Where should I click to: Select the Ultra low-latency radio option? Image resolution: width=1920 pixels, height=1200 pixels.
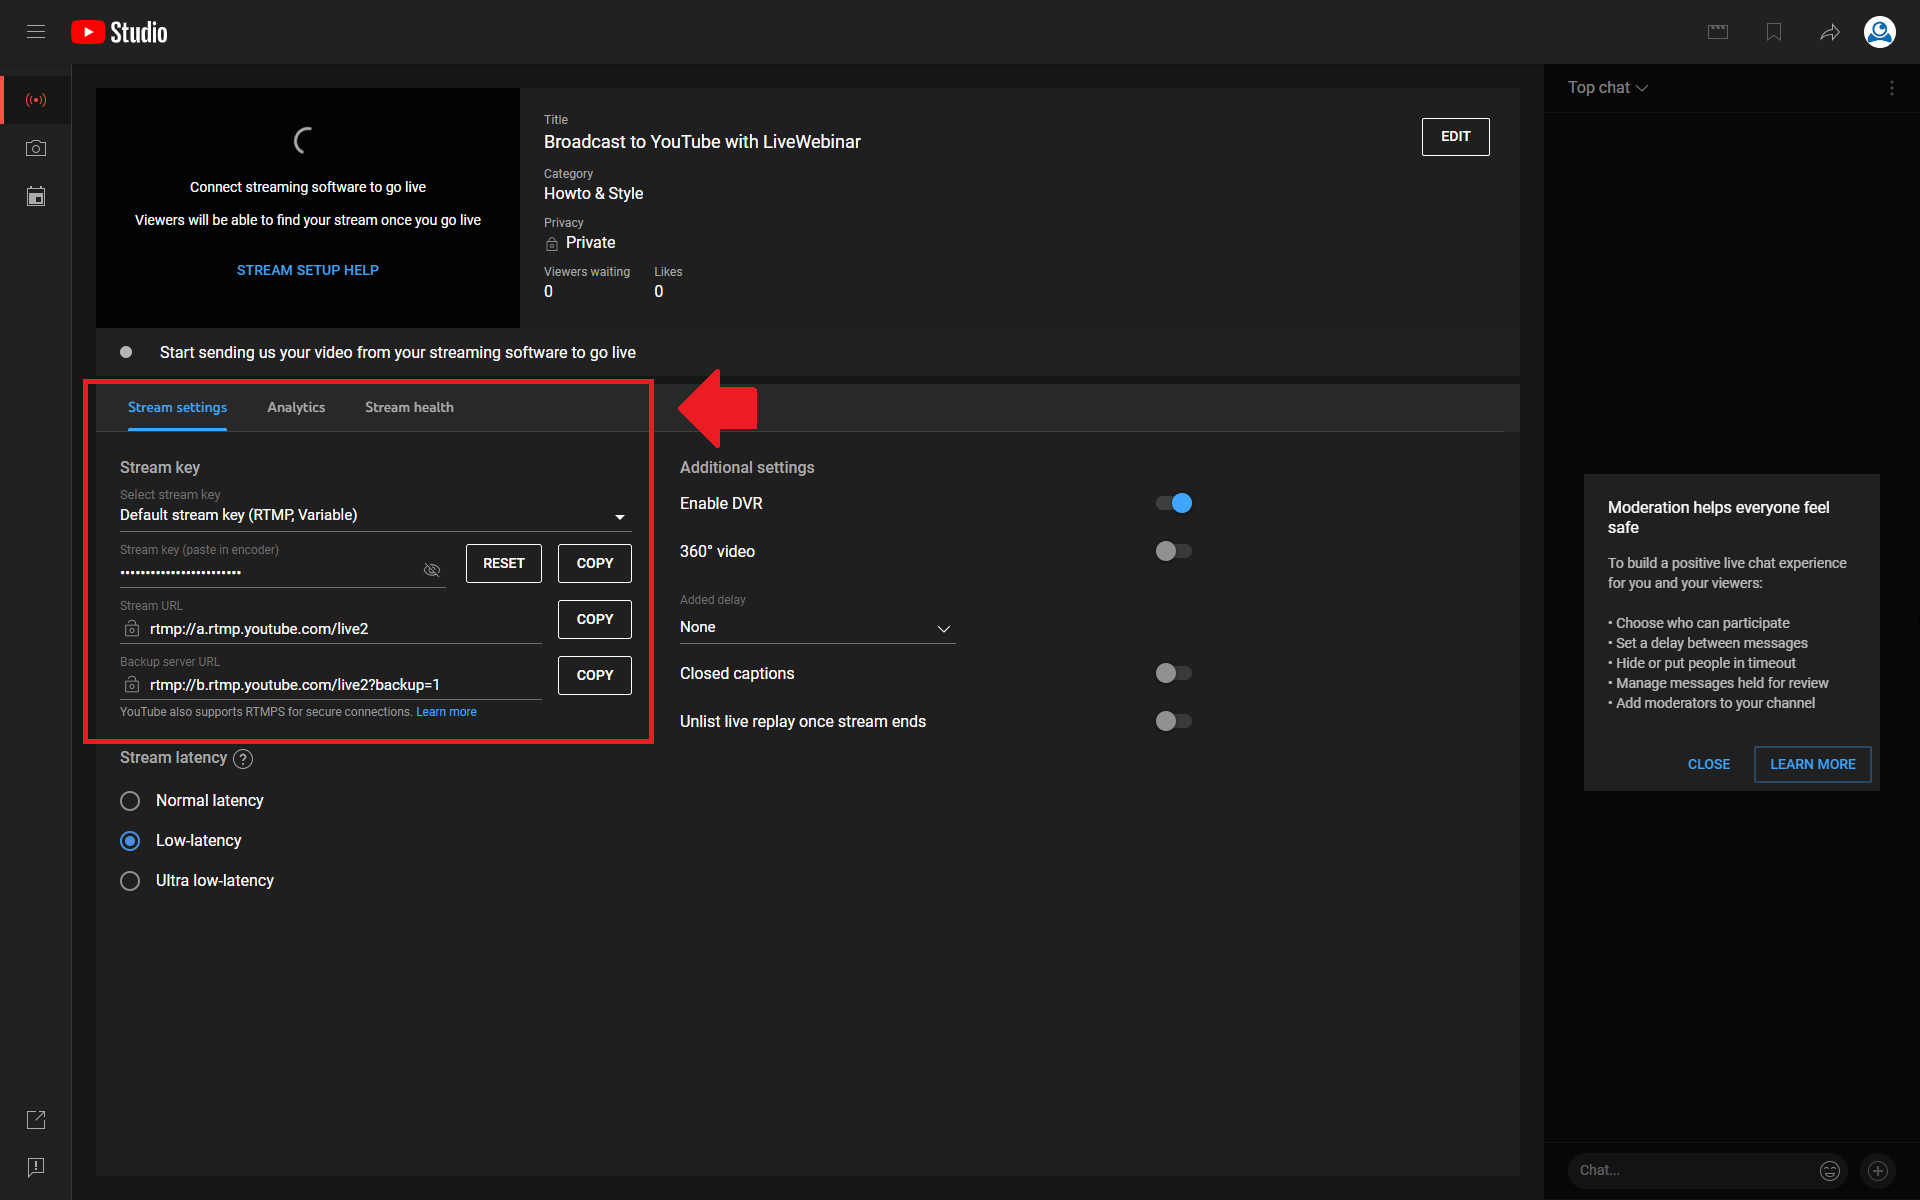(130, 881)
